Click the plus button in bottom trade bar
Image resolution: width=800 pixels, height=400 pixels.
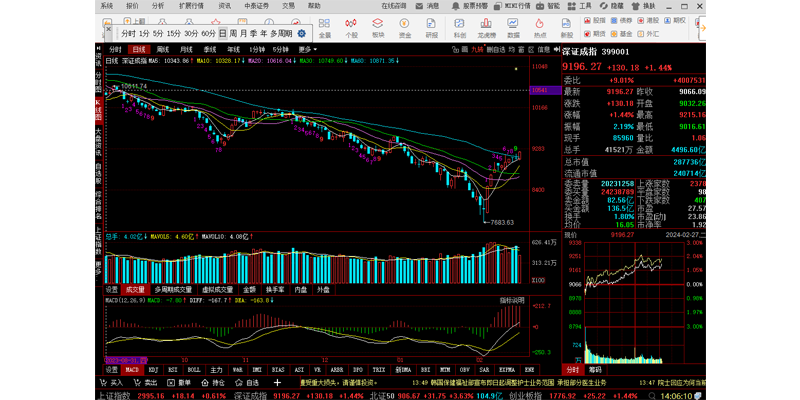(x=278, y=382)
